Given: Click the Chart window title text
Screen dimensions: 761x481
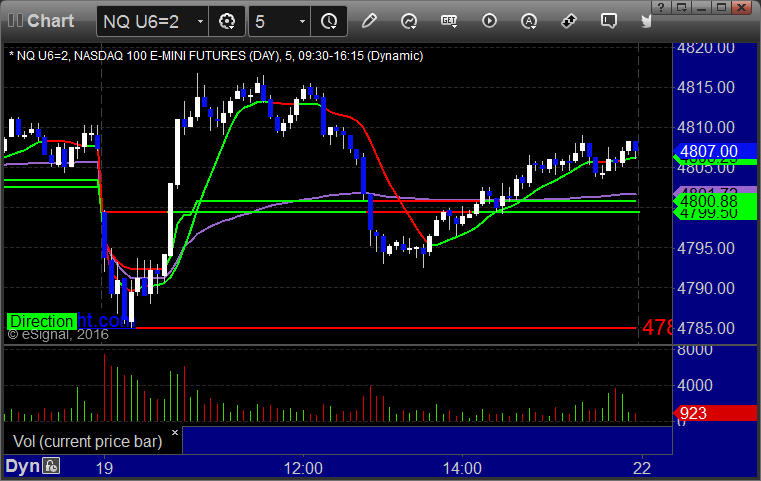Looking at the screenshot, I should (50, 20).
